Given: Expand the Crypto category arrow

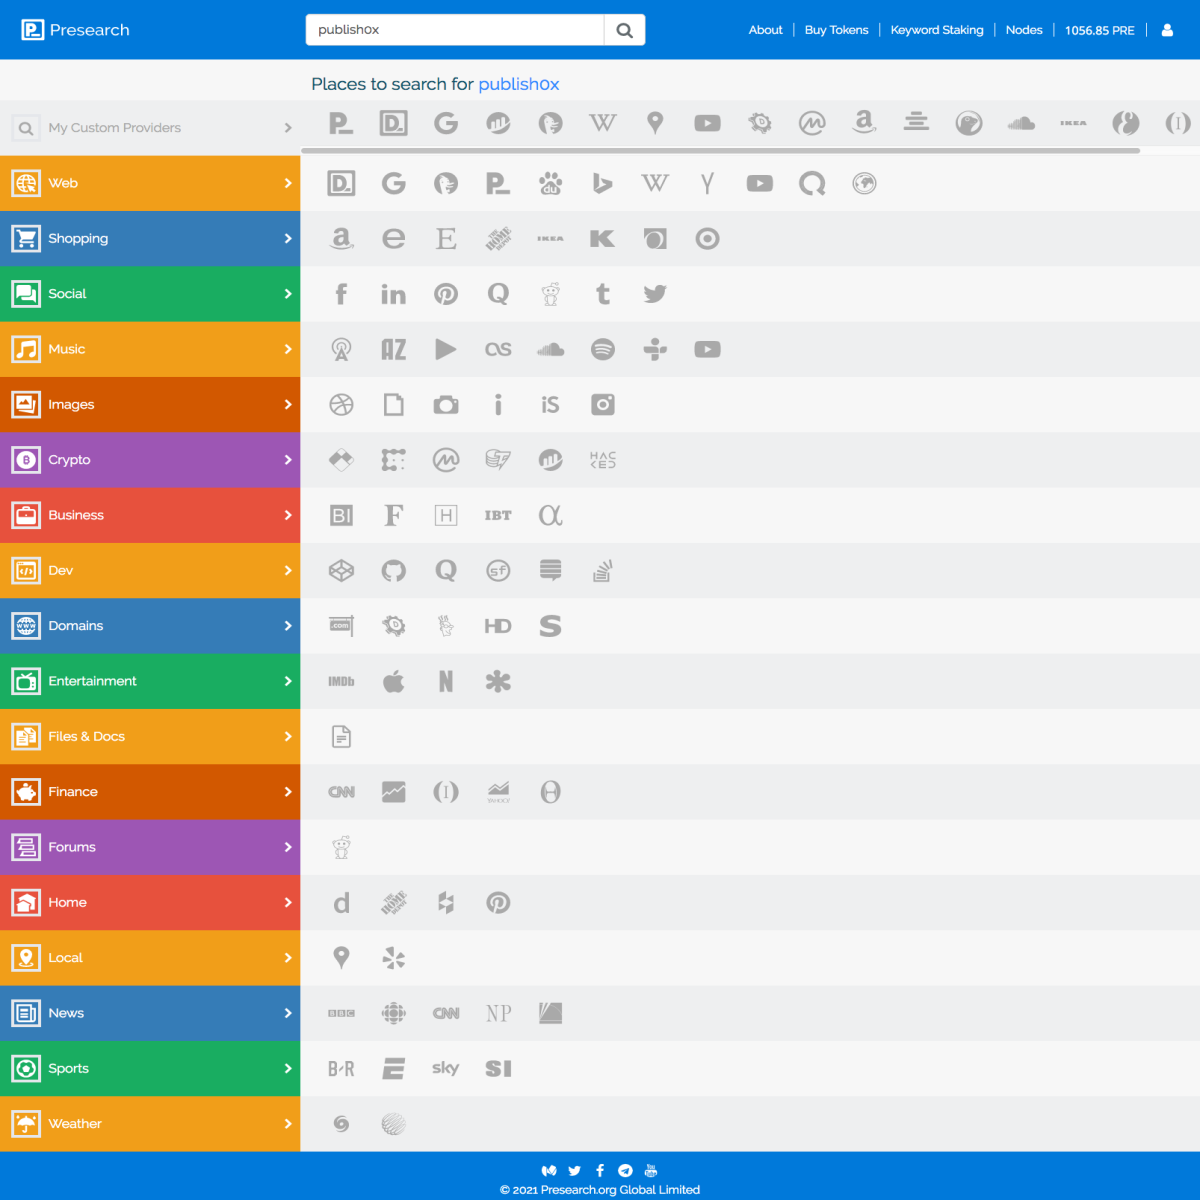Looking at the screenshot, I should click(x=288, y=460).
